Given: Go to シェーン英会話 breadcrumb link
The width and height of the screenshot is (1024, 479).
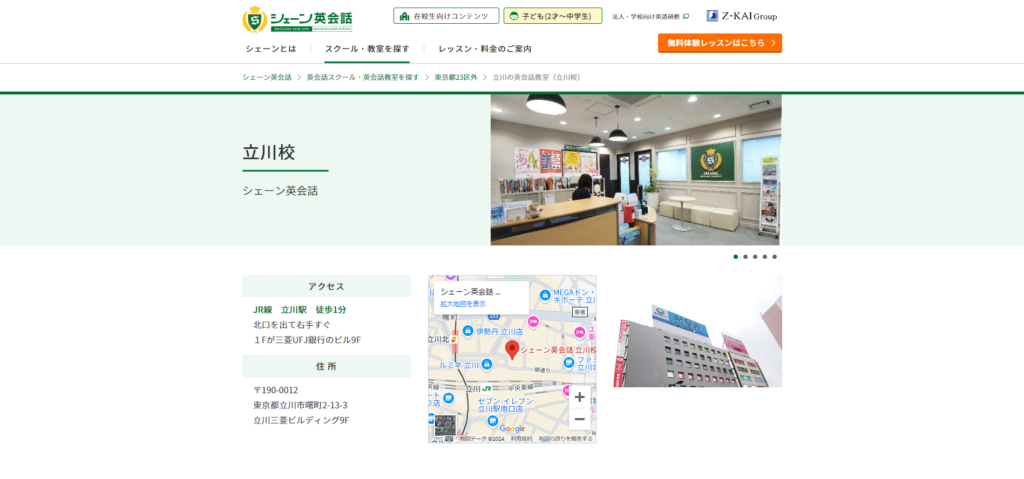Looking at the screenshot, I should coord(267,77).
